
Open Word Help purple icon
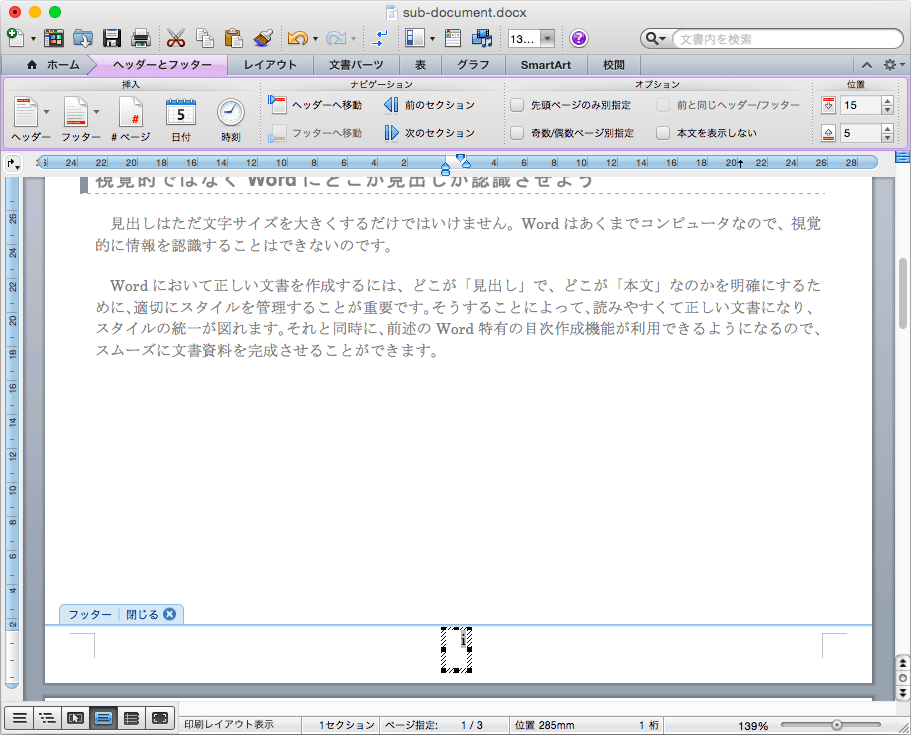tap(579, 38)
